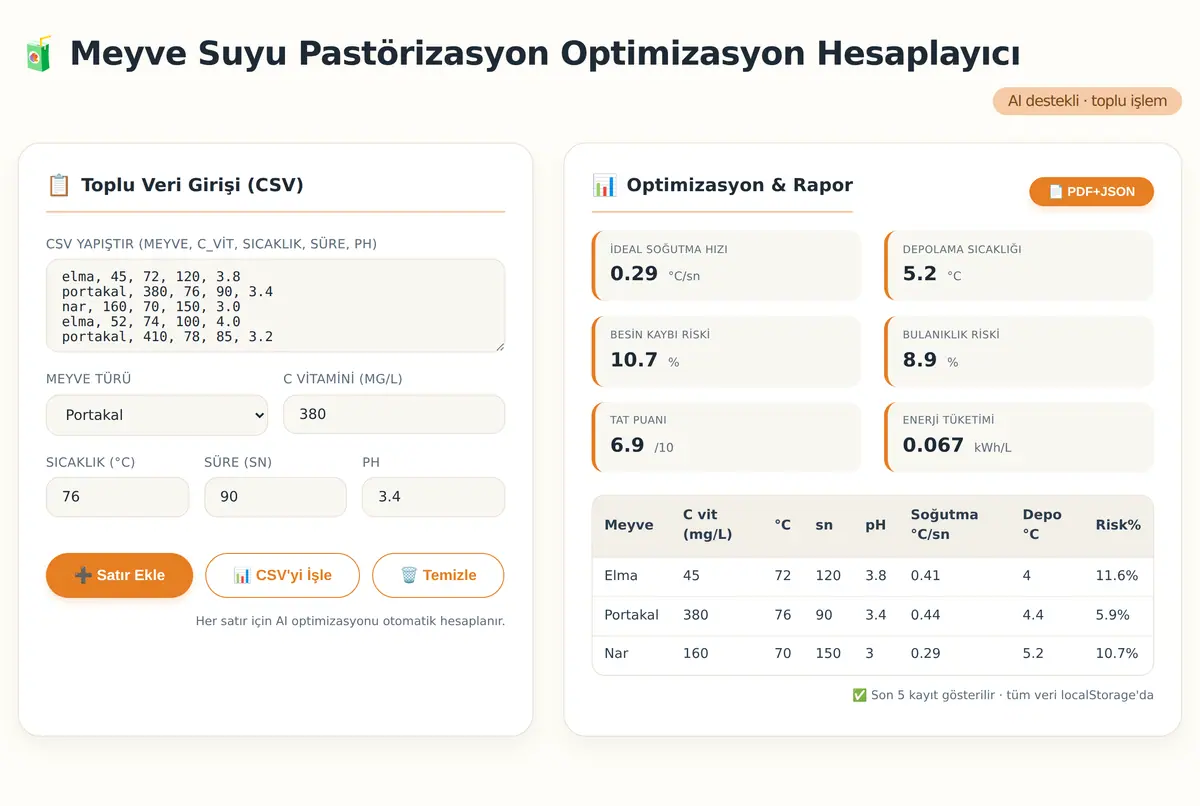Click the green checkmark icon in footer note
Screen dimensions: 1200x806
pyautogui.click(x=859, y=695)
